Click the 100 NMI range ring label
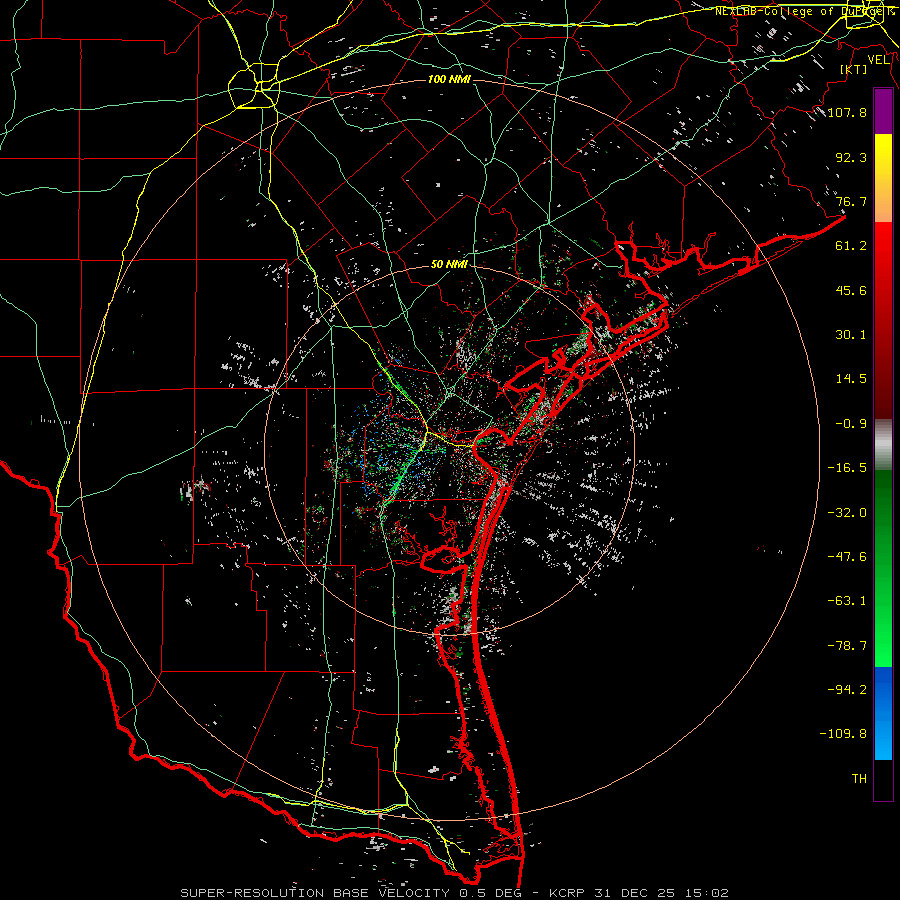900x900 pixels. point(449,79)
